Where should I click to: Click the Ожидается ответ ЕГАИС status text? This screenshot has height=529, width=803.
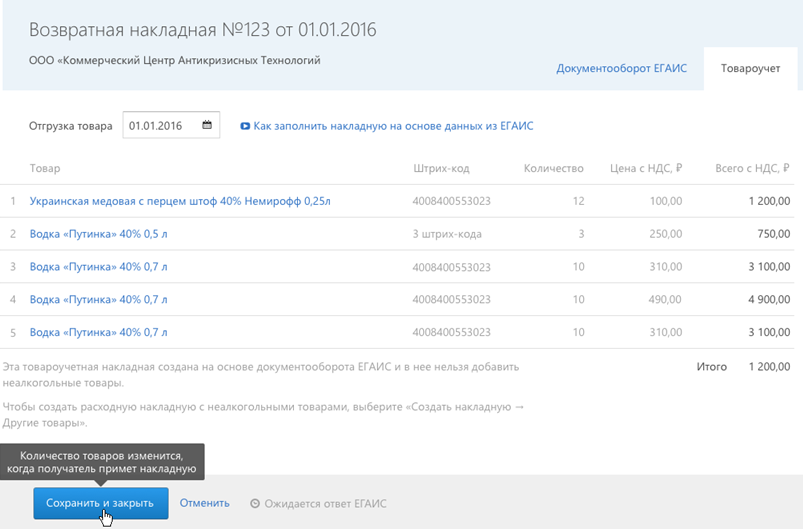point(325,503)
